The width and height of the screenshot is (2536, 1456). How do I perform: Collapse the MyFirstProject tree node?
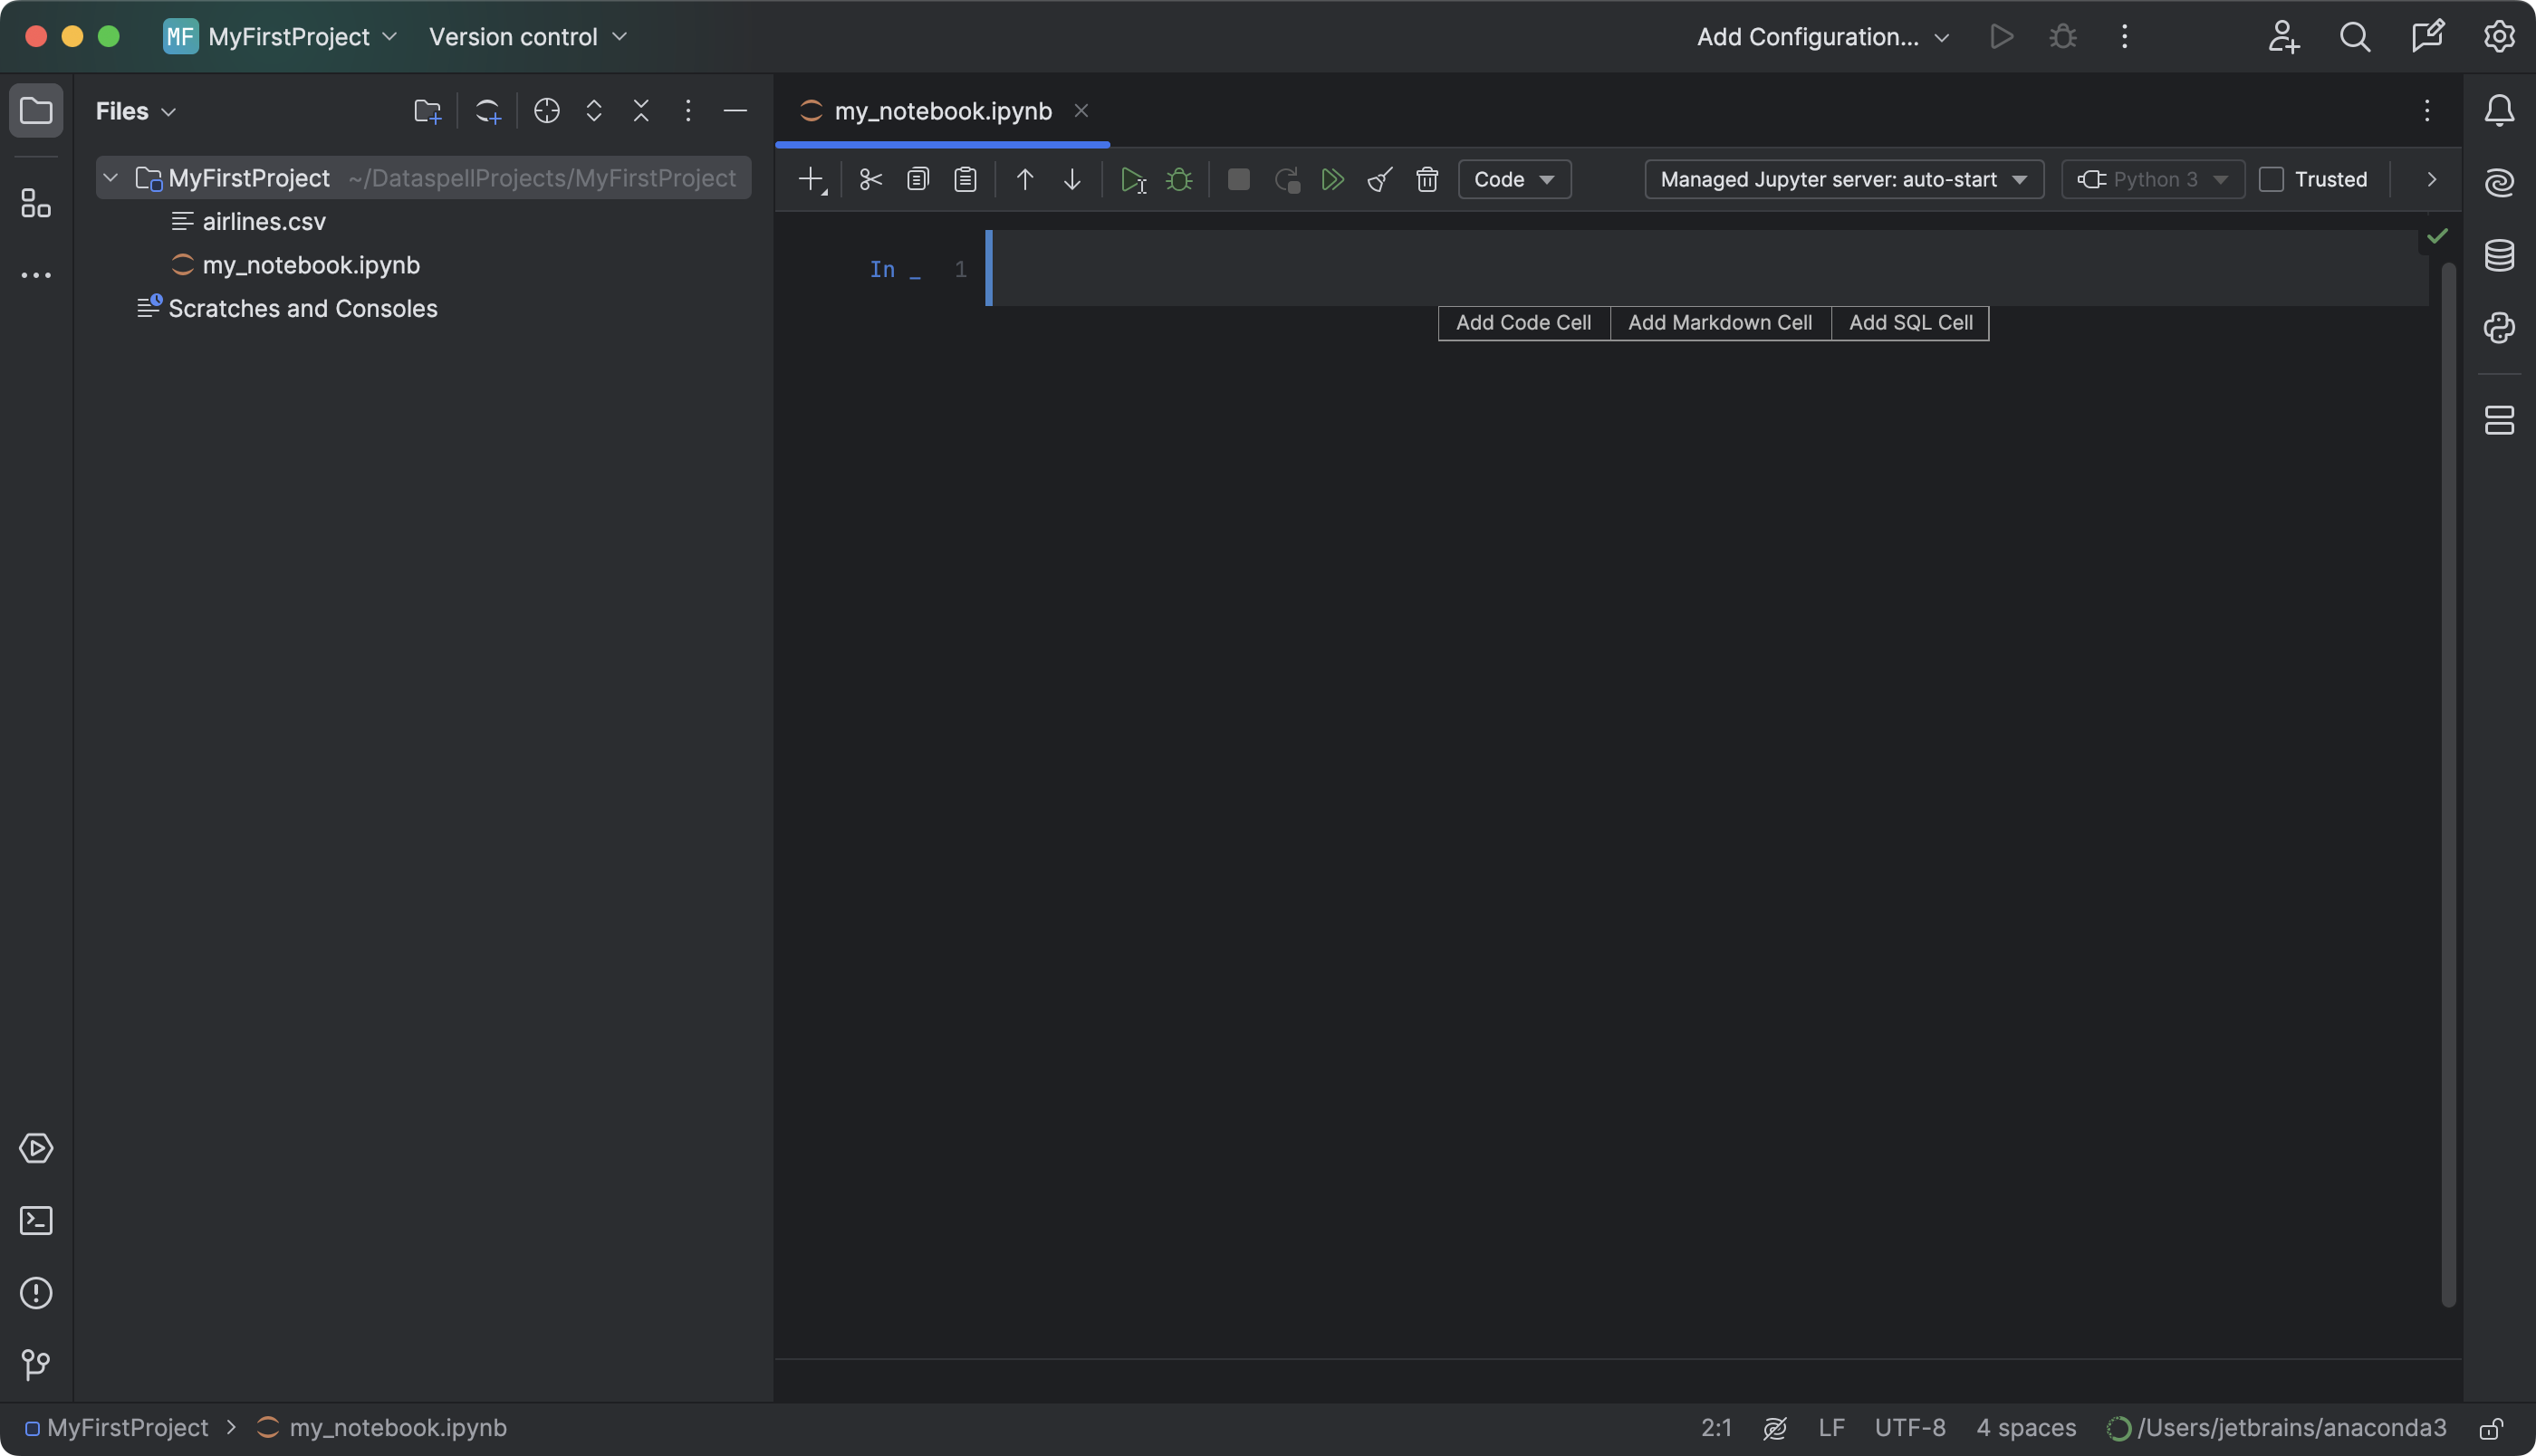click(111, 178)
